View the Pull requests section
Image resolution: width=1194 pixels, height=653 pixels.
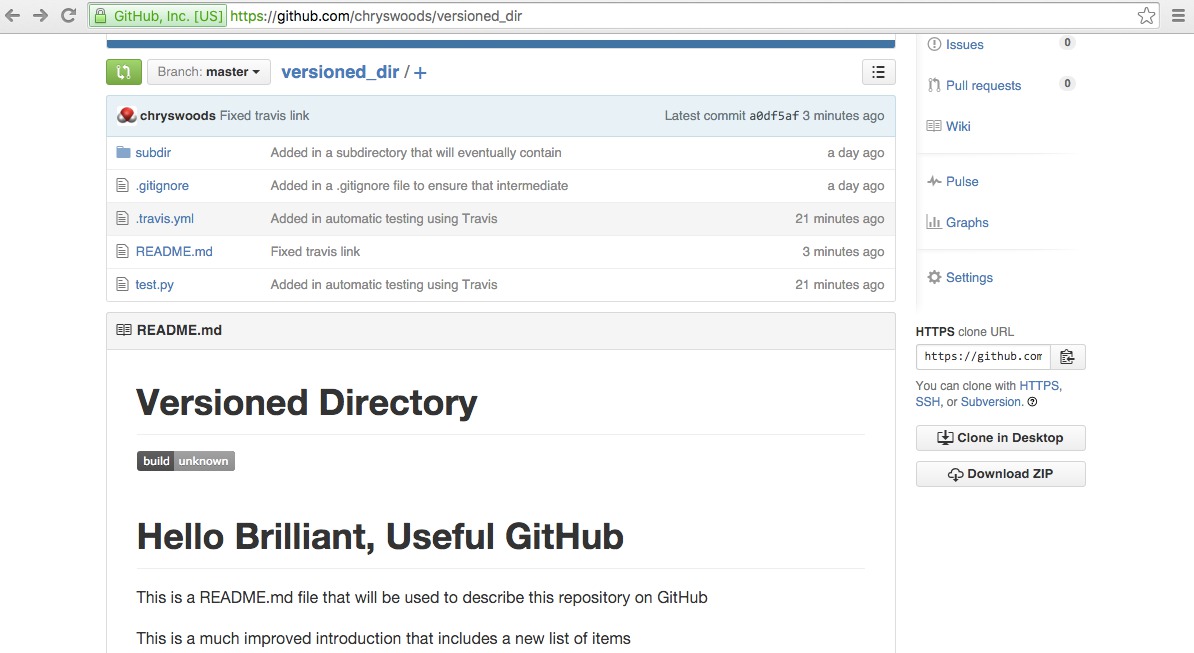click(x=983, y=85)
